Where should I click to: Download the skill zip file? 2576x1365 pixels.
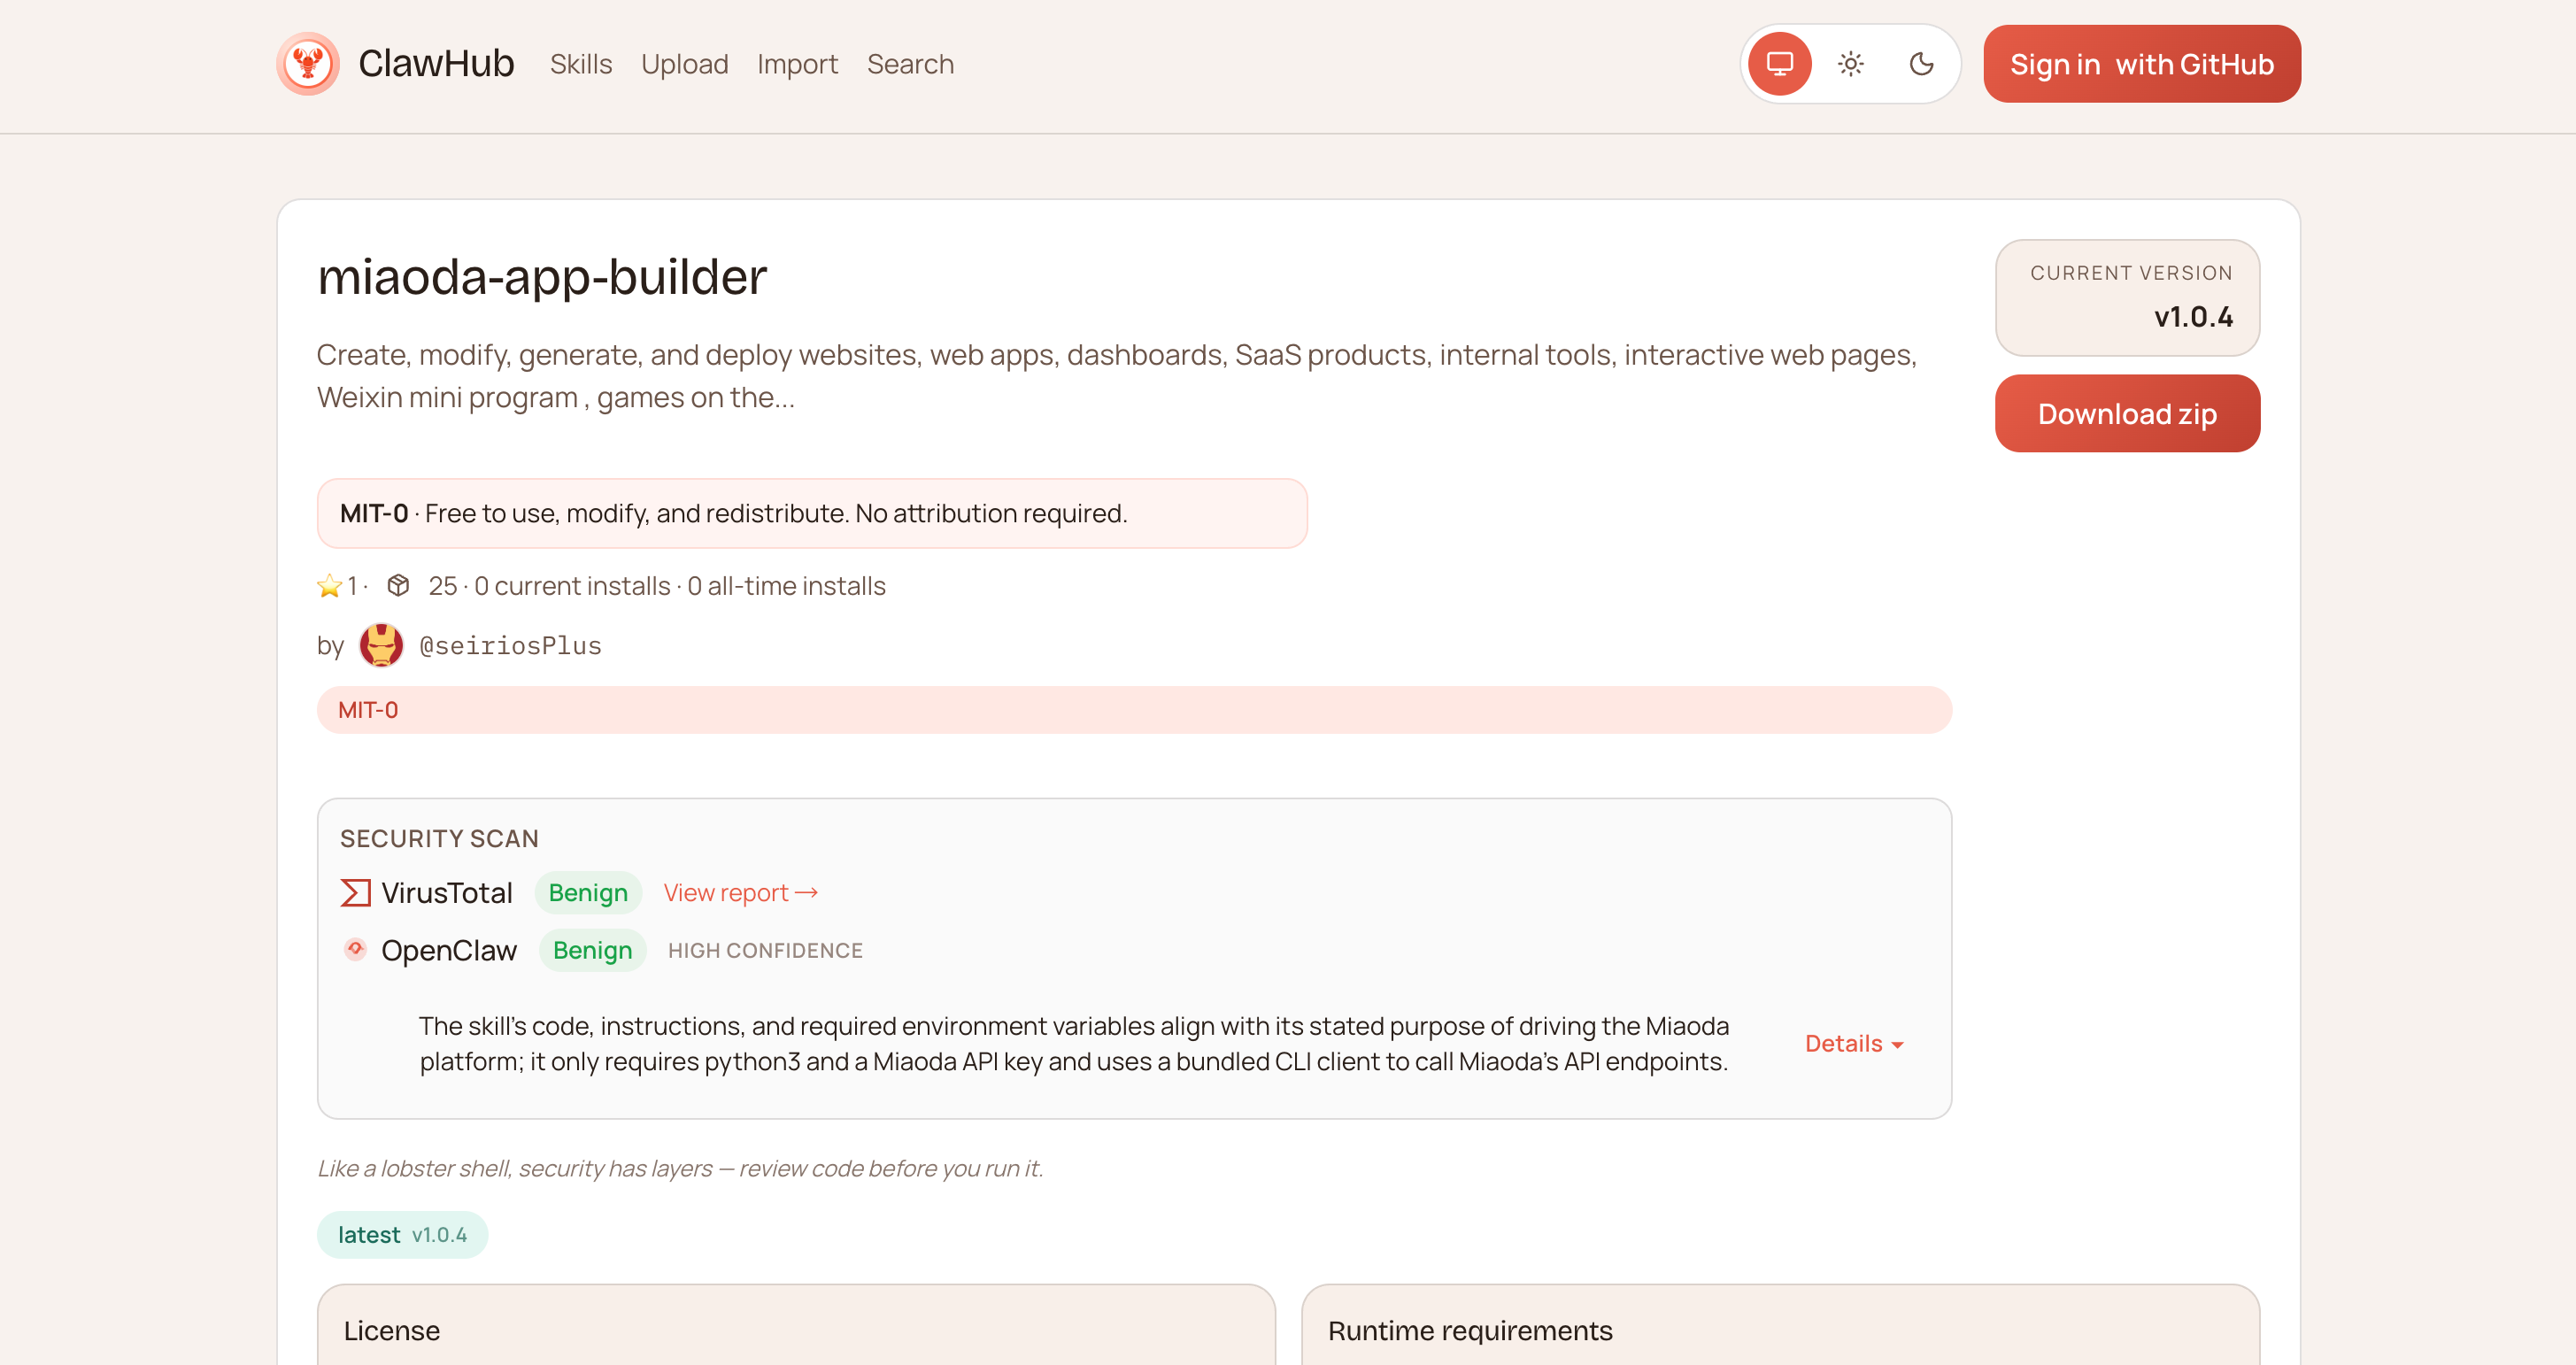click(2126, 414)
